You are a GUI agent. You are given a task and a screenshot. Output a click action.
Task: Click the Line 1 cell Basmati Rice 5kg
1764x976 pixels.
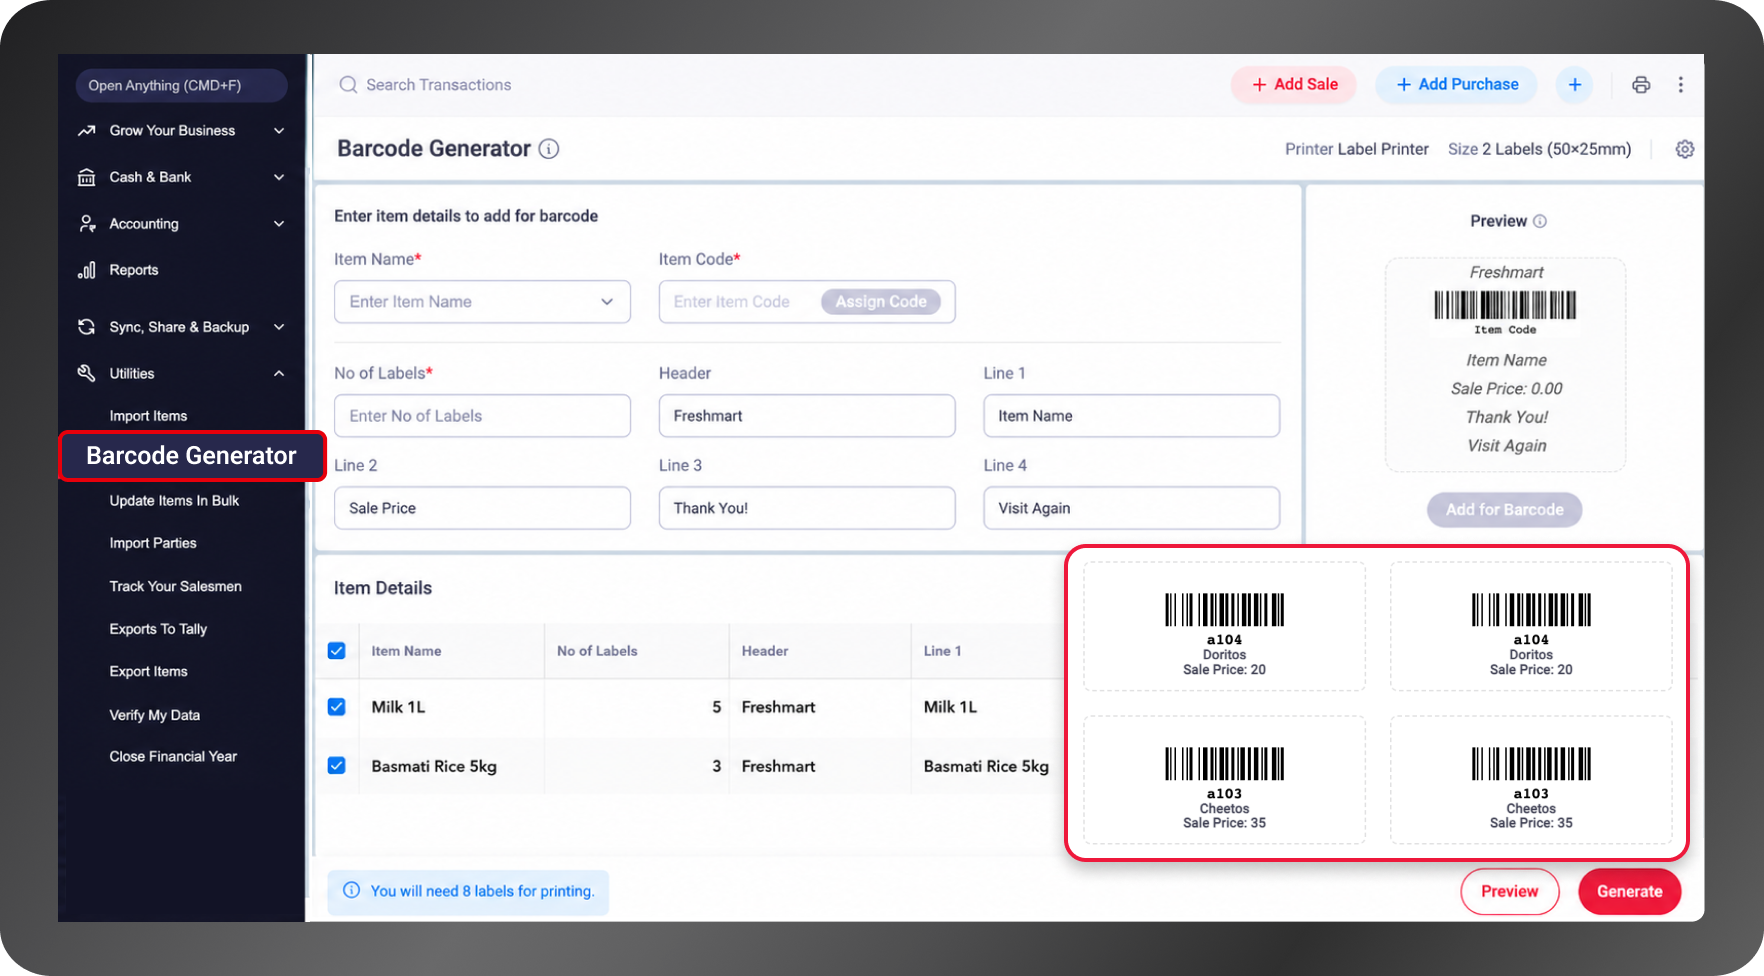pyautogui.click(x=986, y=766)
